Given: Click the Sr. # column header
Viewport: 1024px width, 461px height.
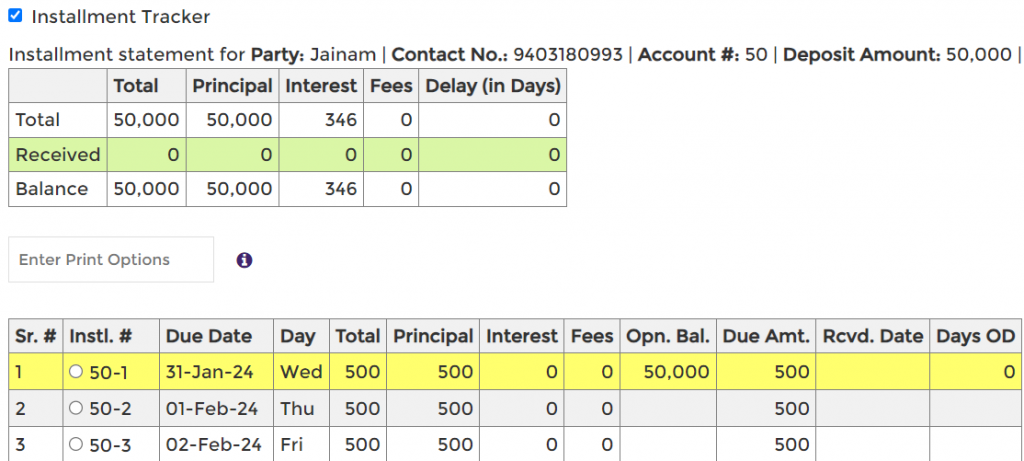Looking at the screenshot, I should [35, 336].
